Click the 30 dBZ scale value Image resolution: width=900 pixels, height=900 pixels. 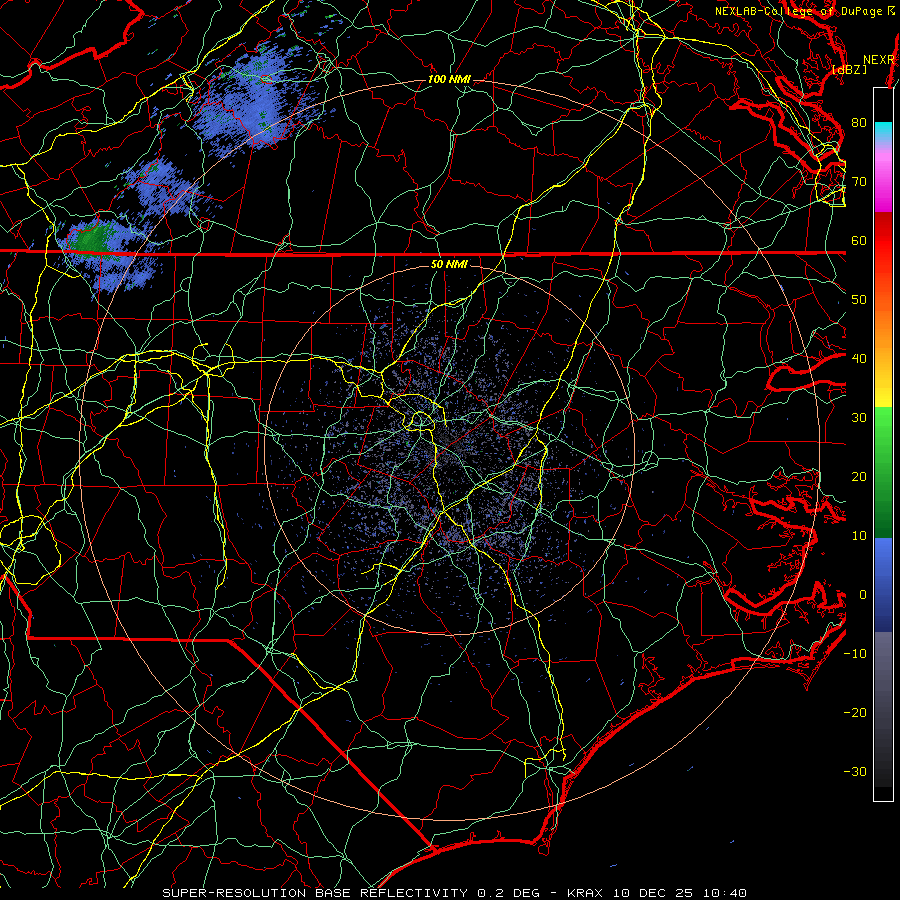coord(859,418)
